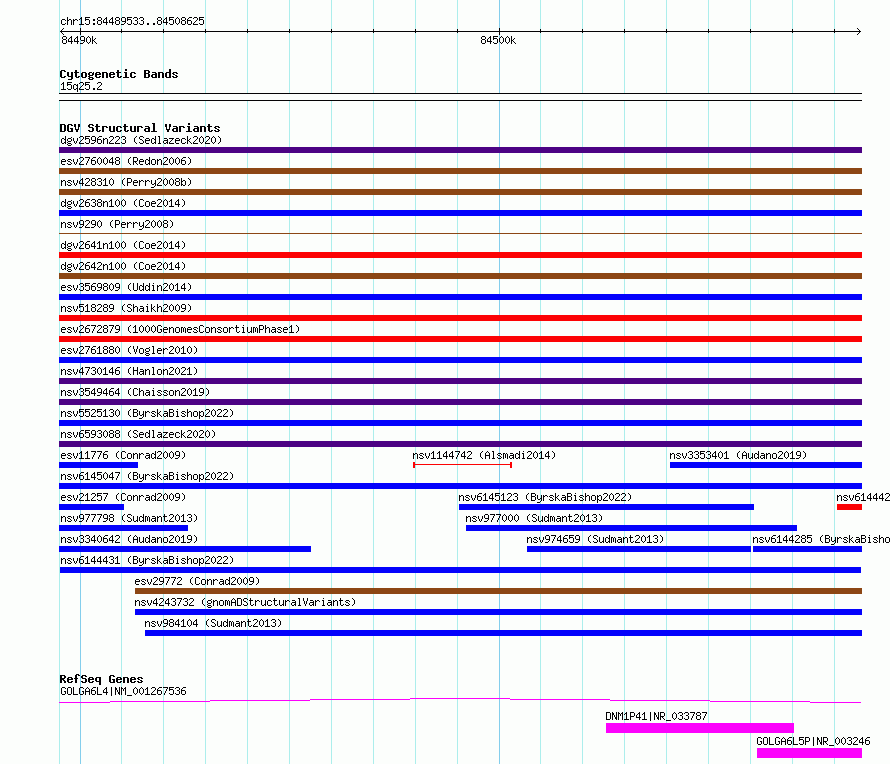The image size is (890, 764).
Task: Click esv3569809 (Uddin2014) variant label
Action: (126, 287)
